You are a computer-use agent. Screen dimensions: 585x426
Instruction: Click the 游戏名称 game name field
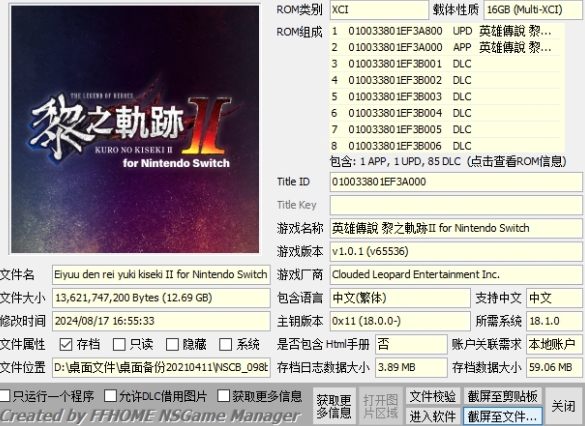(456, 228)
